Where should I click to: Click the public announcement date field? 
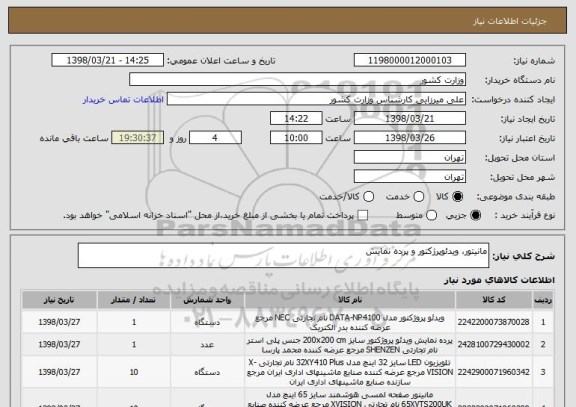[x=108, y=60]
